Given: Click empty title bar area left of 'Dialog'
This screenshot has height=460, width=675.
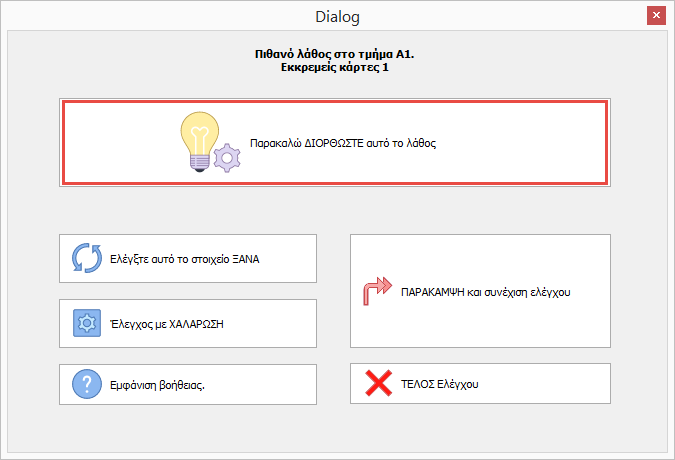Looking at the screenshot, I should tap(150, 16).
